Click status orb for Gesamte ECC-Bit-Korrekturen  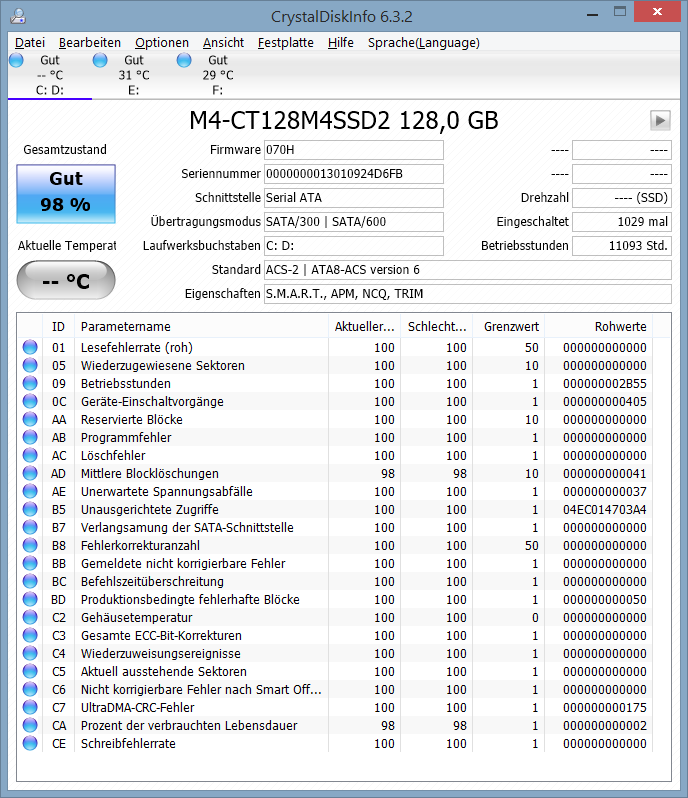pyautogui.click(x=30, y=635)
